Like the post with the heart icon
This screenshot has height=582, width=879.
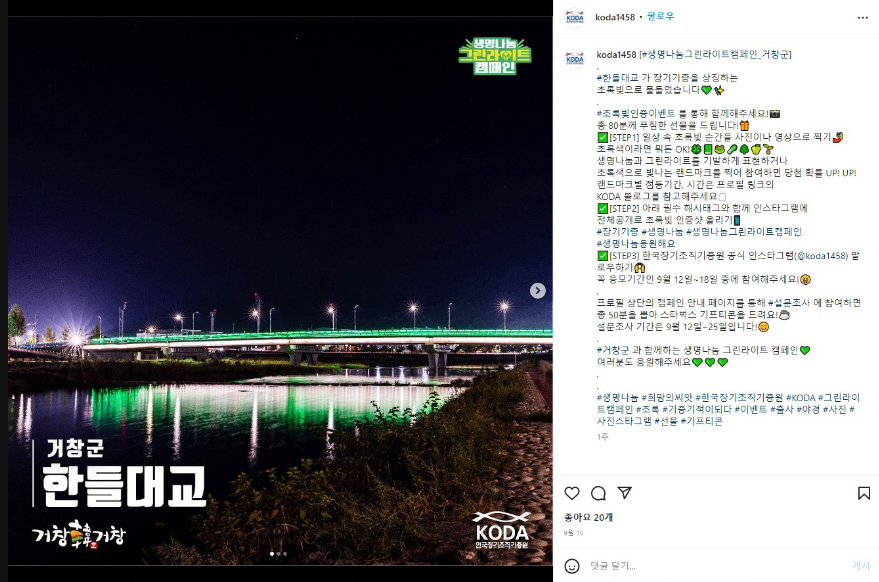[x=572, y=493]
